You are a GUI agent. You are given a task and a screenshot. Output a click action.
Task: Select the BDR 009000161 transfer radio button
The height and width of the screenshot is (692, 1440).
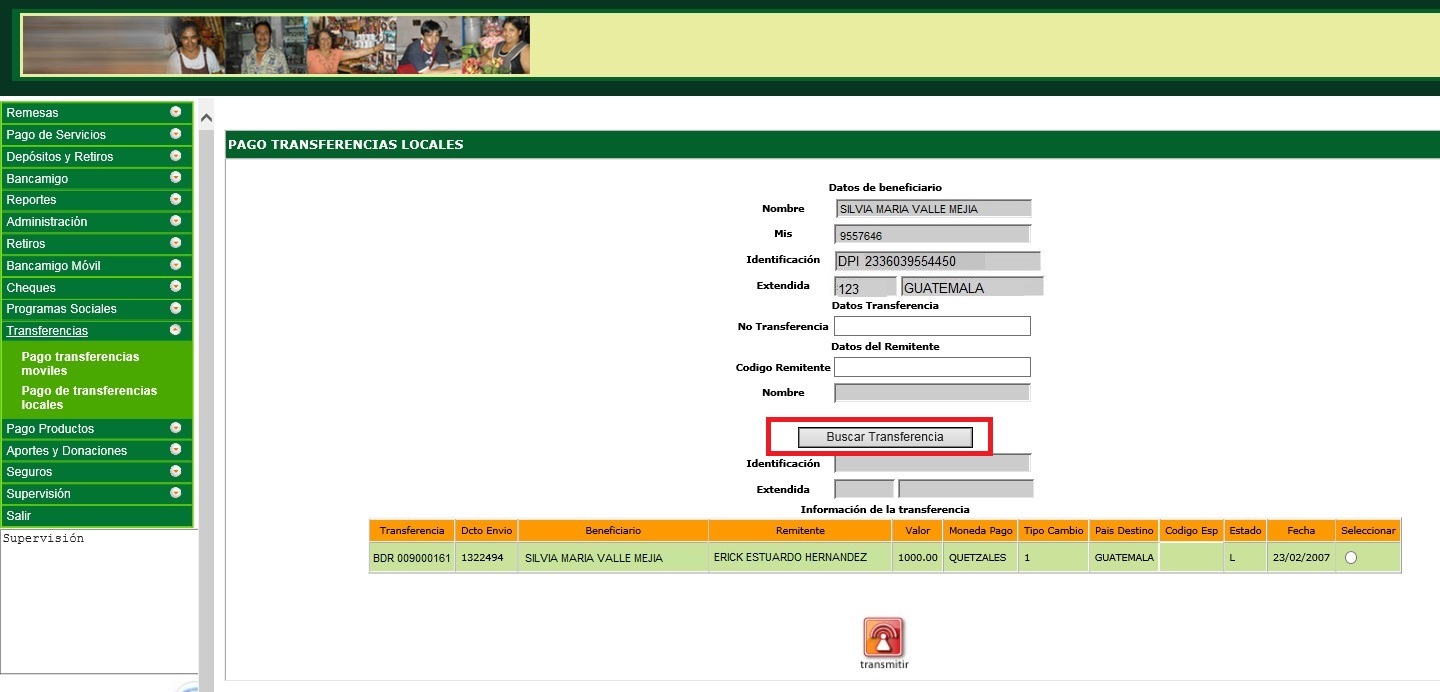tap(1351, 558)
